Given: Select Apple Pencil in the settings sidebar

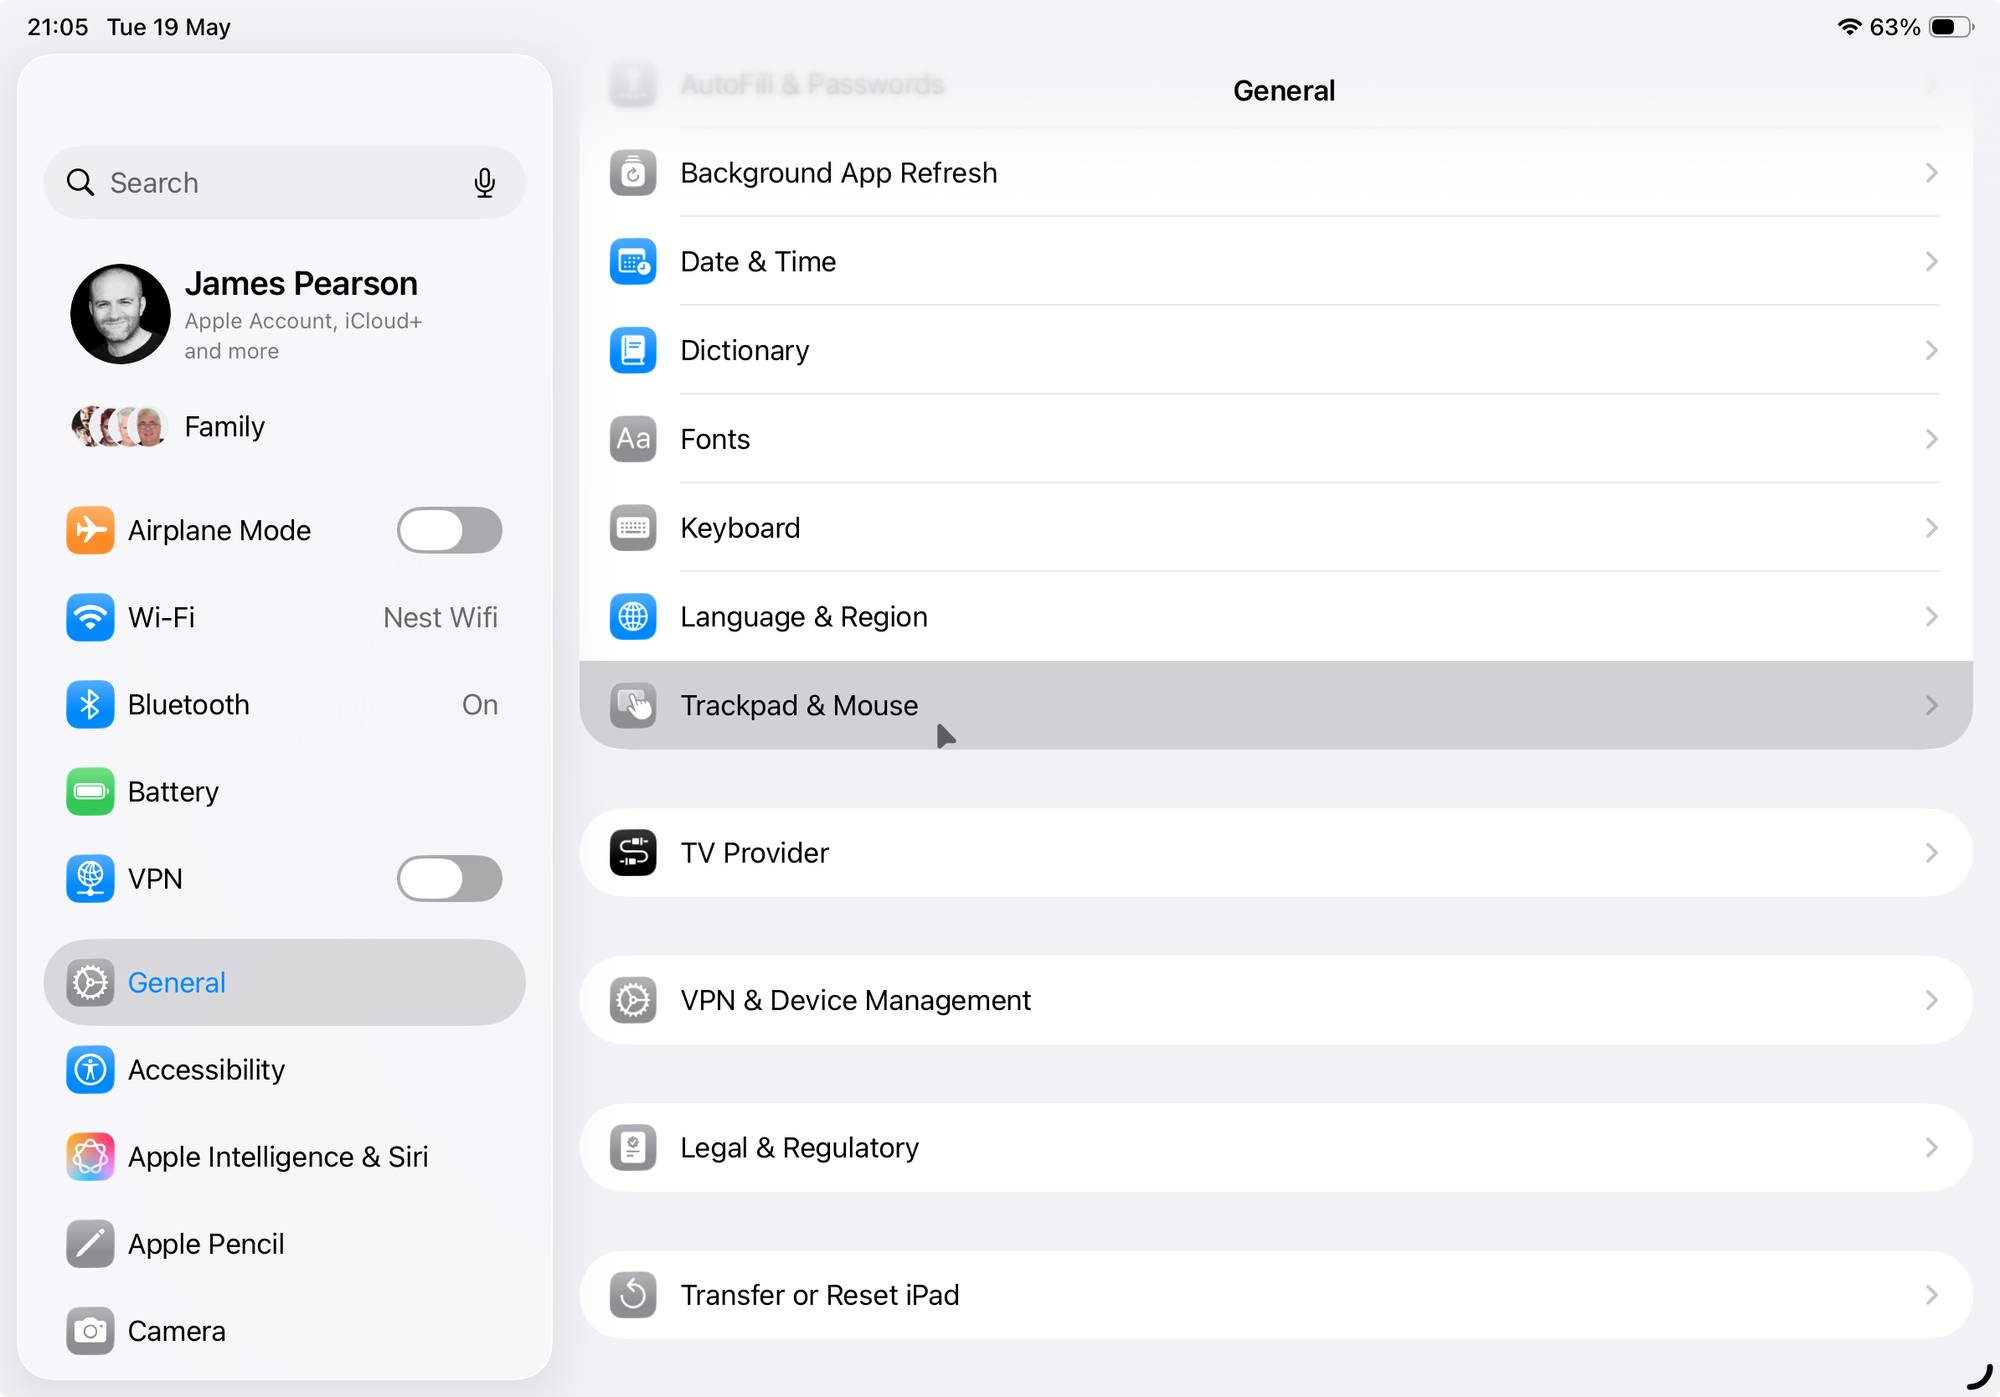Looking at the screenshot, I should [x=284, y=1244].
